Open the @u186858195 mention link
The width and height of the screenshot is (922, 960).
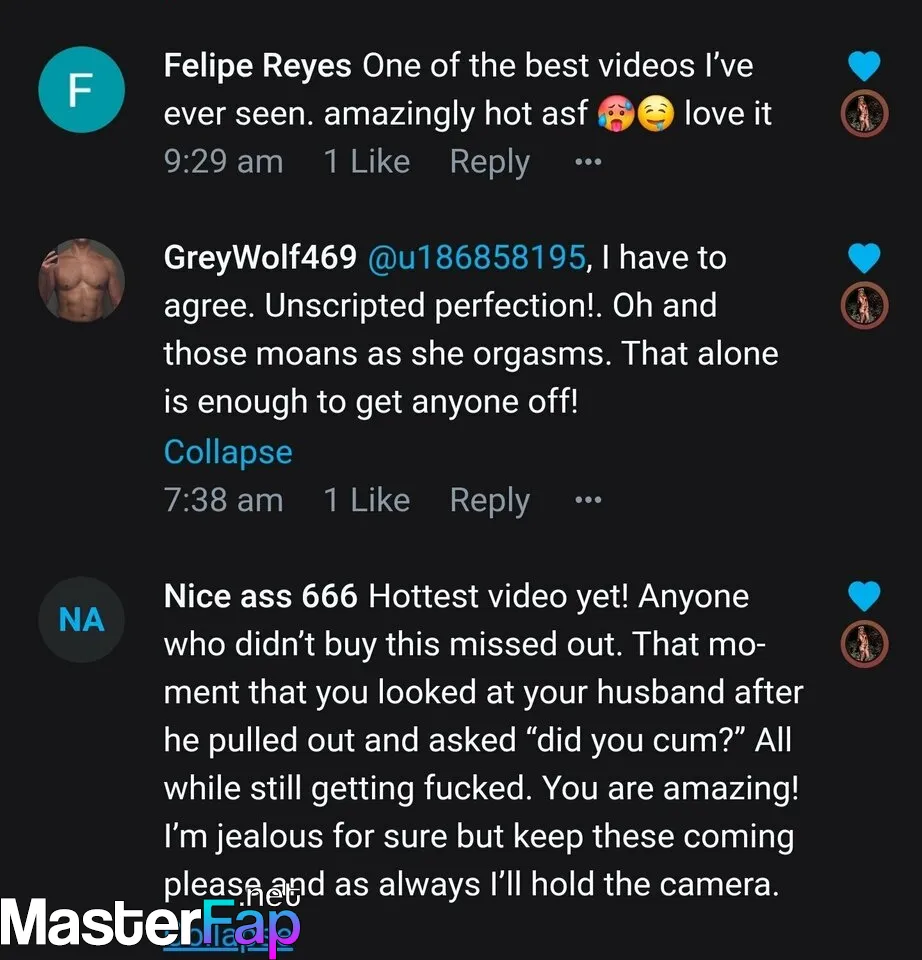pyautogui.click(x=477, y=258)
